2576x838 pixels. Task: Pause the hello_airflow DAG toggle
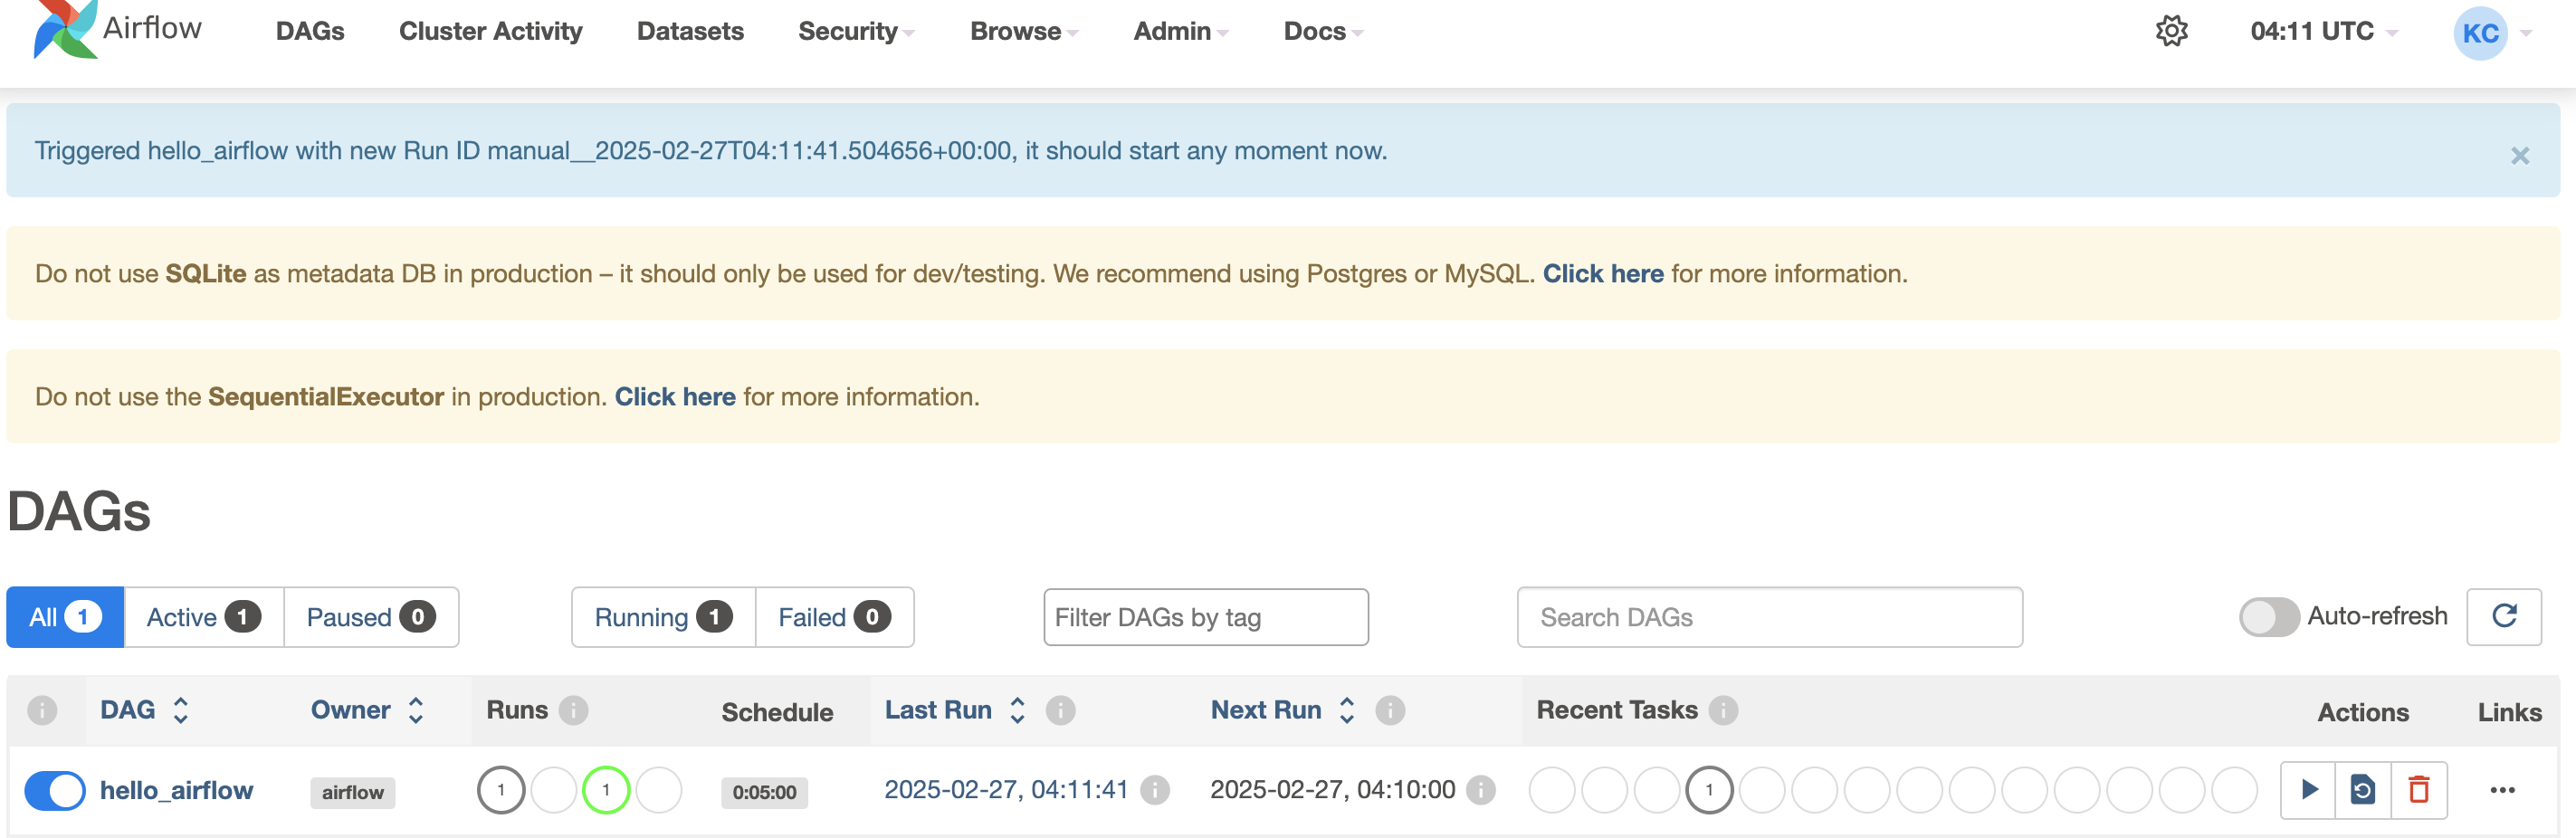point(55,790)
